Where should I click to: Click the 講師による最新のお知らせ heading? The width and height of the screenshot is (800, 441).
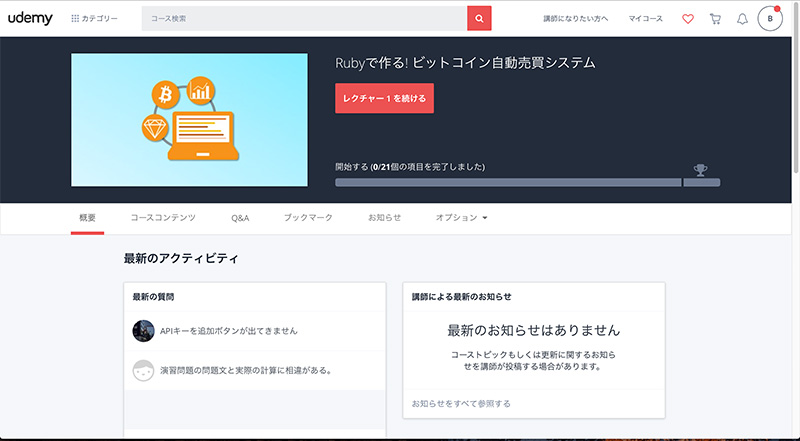(461, 297)
